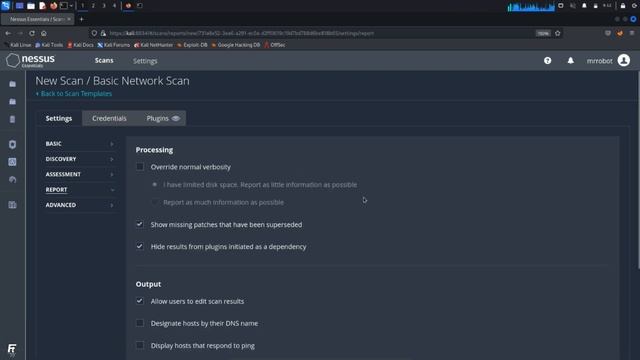This screenshot has height=360, width=640.
Task: Open the community news sidebar icon
Action: click(x=13, y=205)
